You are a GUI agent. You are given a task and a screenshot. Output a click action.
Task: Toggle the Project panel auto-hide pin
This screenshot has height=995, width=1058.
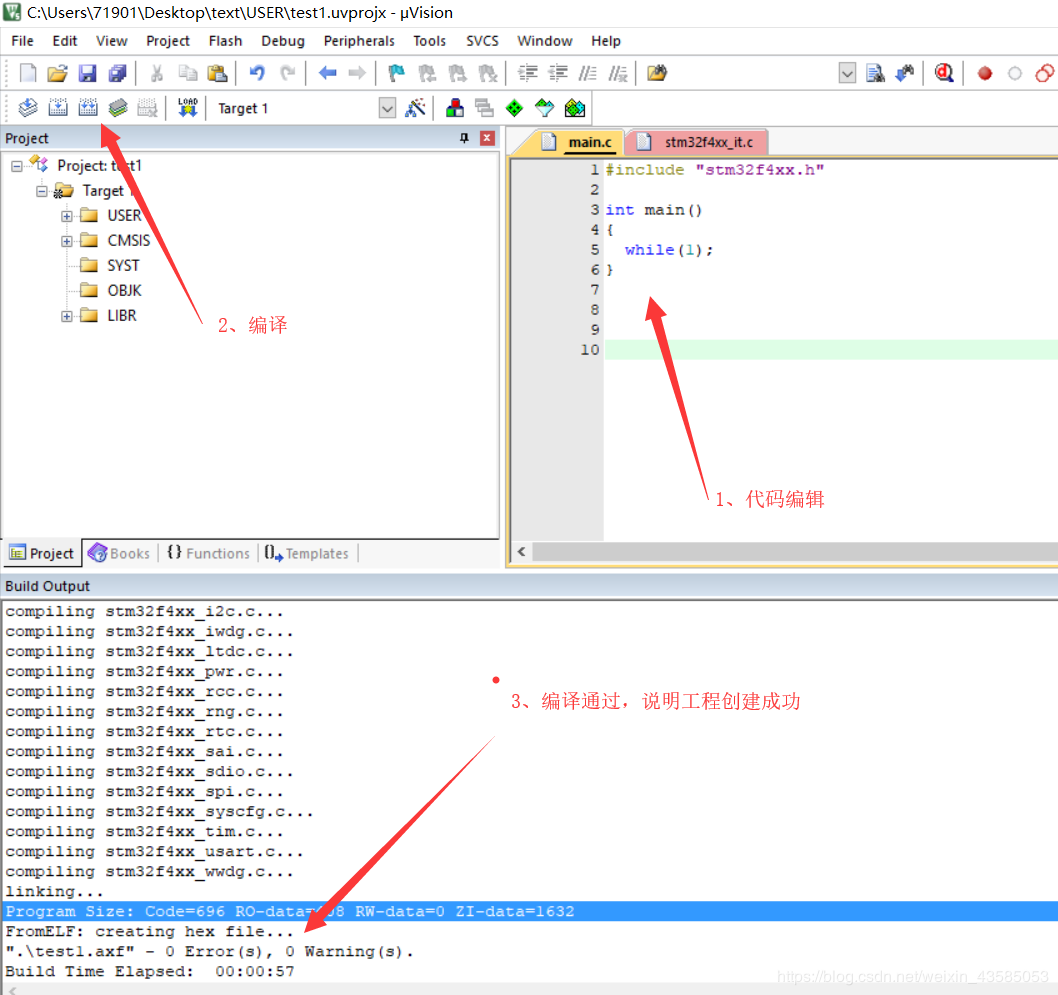pos(464,138)
